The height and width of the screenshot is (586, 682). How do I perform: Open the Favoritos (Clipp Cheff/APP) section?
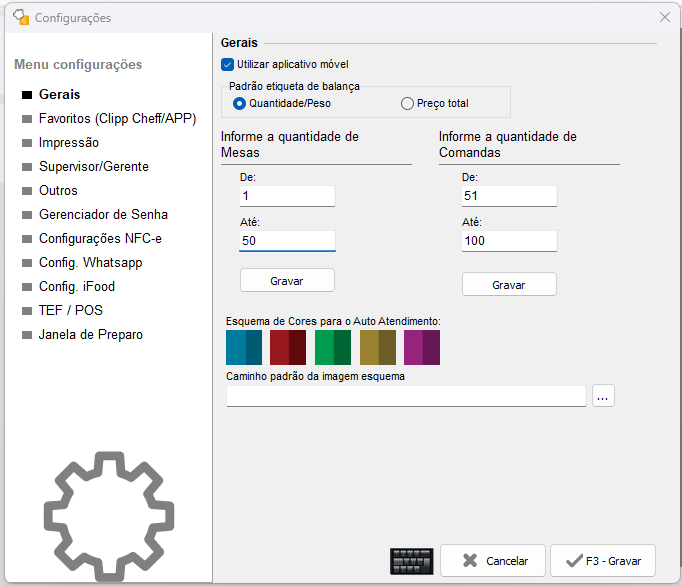click(117, 118)
